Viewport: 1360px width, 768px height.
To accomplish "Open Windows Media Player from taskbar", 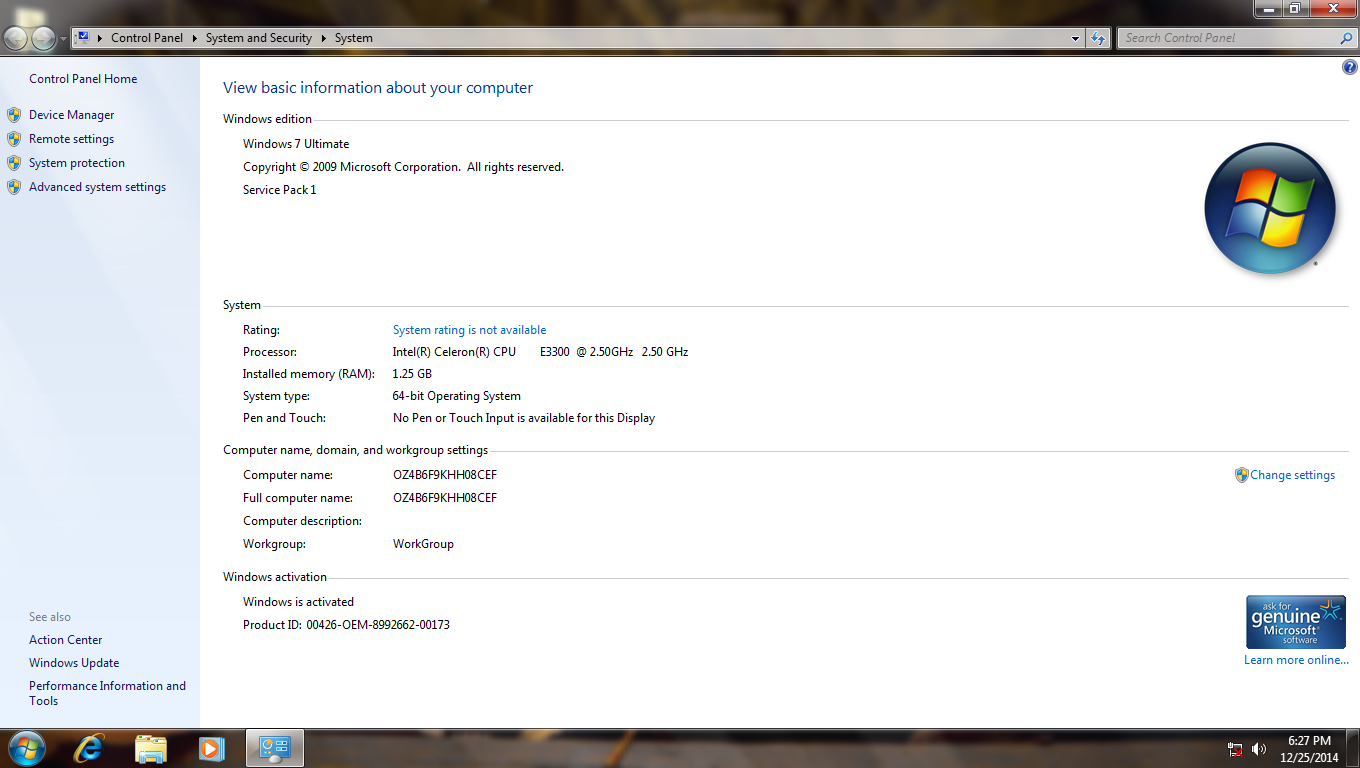I will (x=211, y=748).
